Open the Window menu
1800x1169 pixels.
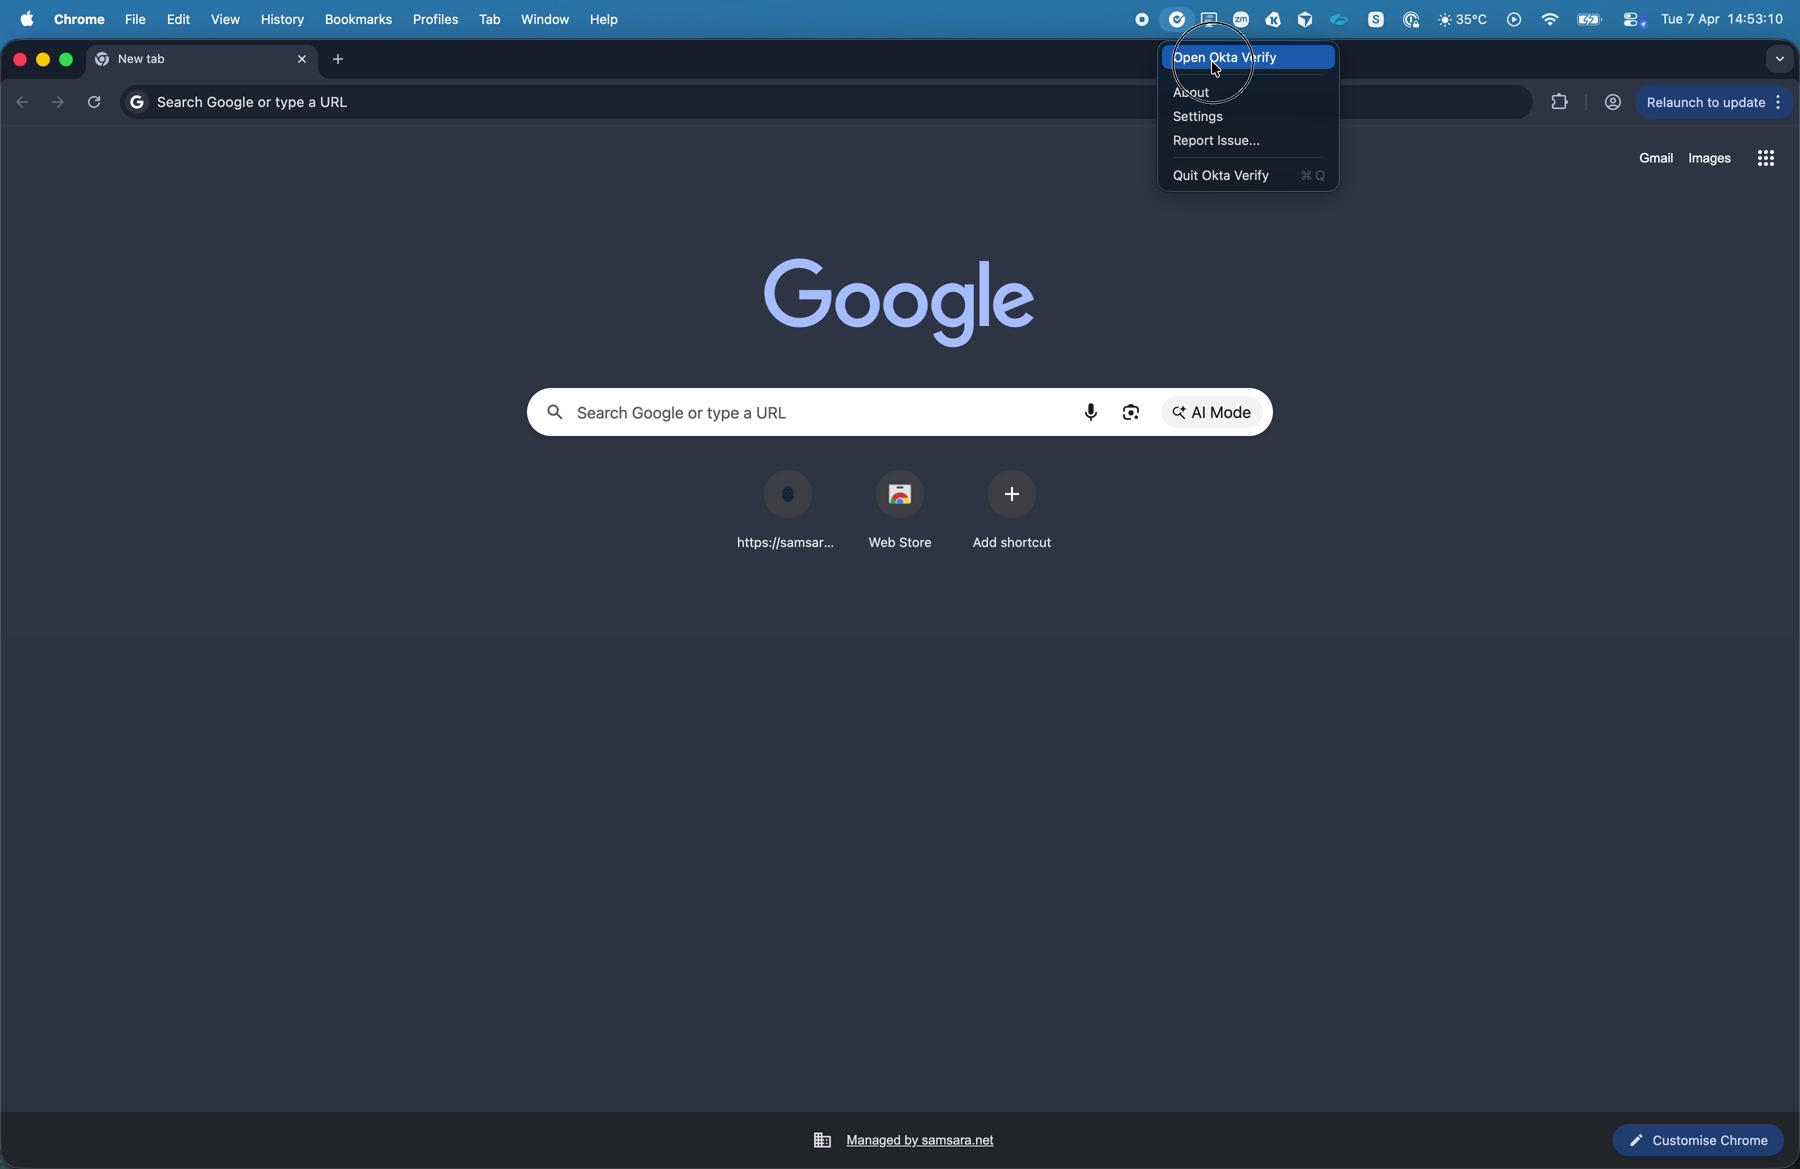click(544, 19)
